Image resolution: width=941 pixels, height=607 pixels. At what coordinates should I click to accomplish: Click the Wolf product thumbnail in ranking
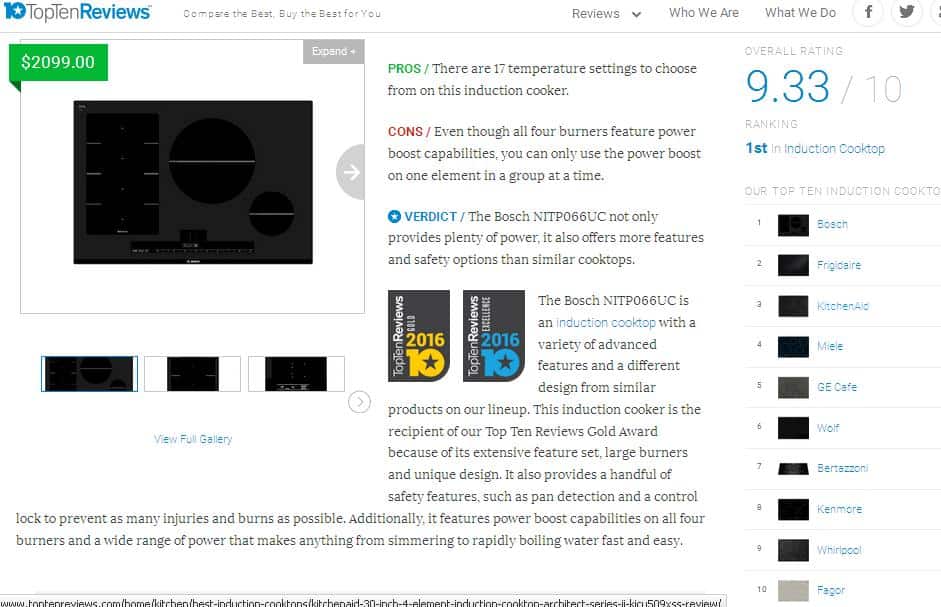[x=793, y=428]
